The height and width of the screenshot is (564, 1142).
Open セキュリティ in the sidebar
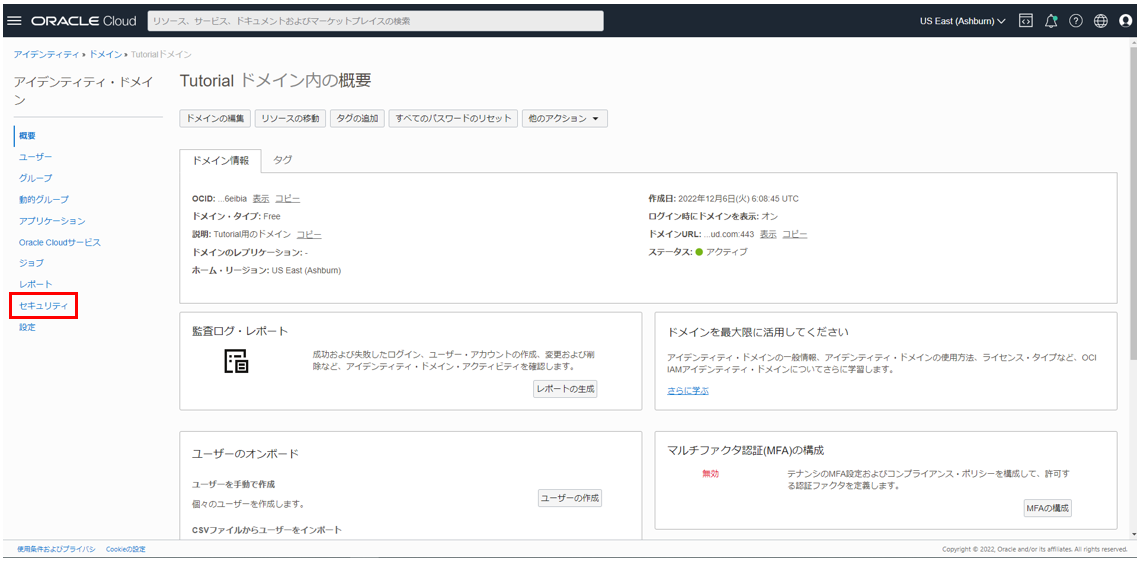[x=44, y=306]
